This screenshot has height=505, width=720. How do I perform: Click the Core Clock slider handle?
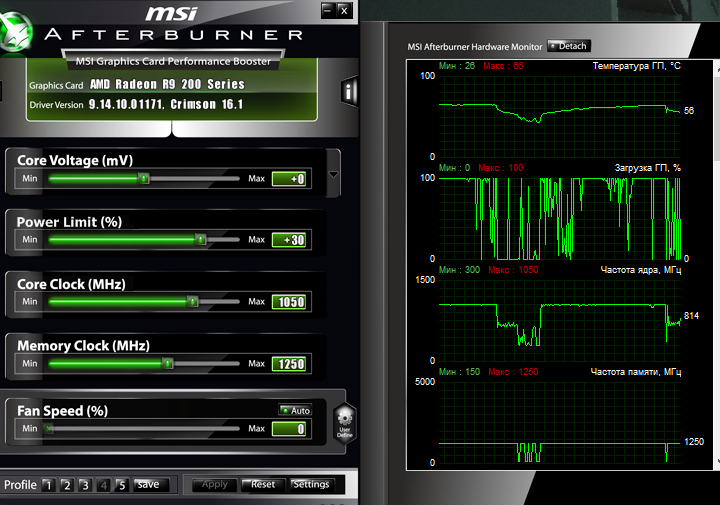coord(193,302)
